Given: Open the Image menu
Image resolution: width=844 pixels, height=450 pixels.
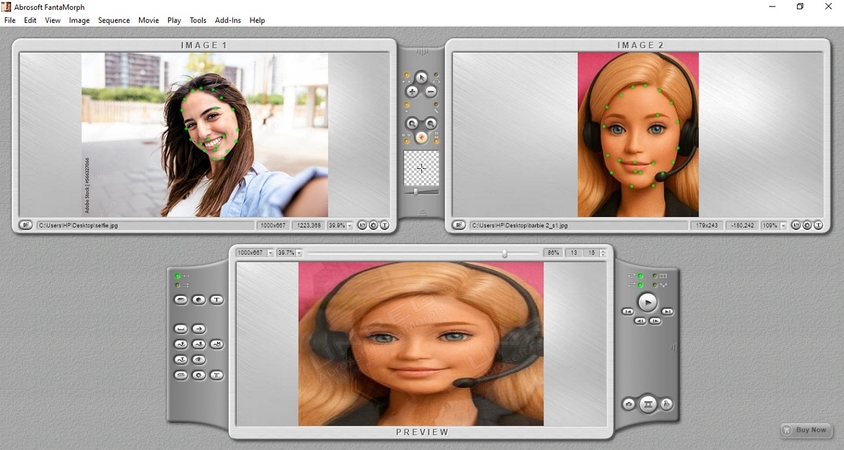Looking at the screenshot, I should point(79,20).
